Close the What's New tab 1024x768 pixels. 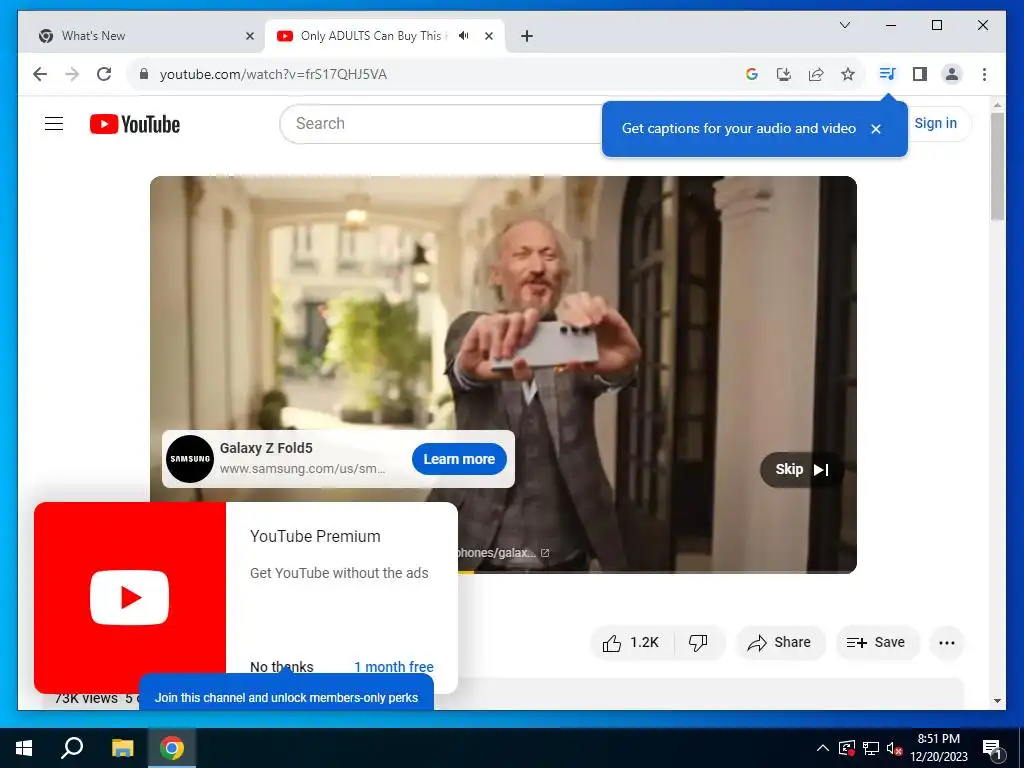(x=249, y=36)
